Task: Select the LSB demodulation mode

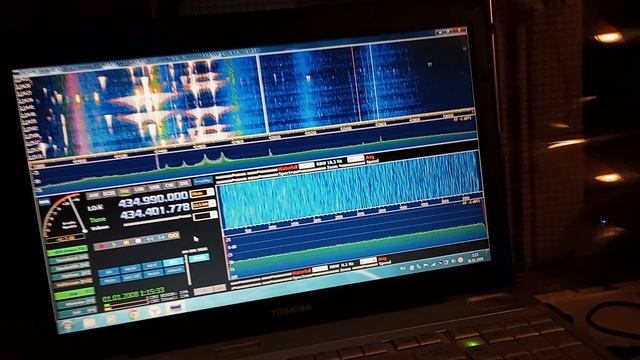Action: [139, 189]
